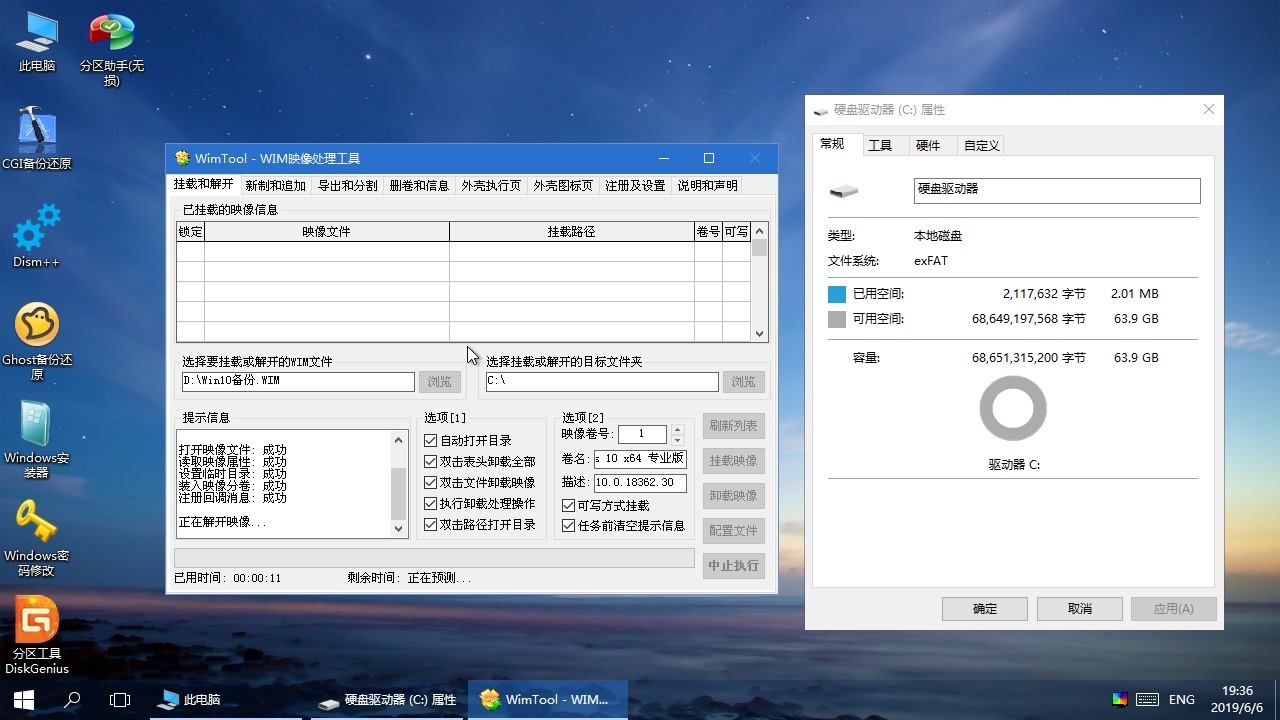The width and height of the screenshot is (1280, 720).
Task: Launch Dism++ desktop icon
Action: pyautogui.click(x=37, y=236)
